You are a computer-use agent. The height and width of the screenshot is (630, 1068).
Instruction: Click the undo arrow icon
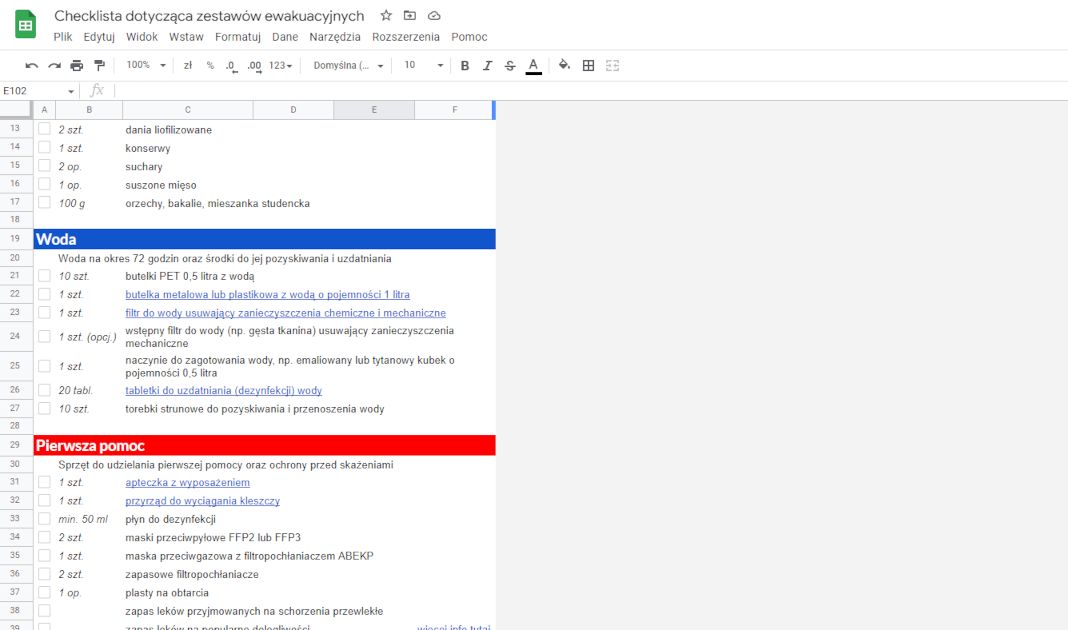[32, 66]
